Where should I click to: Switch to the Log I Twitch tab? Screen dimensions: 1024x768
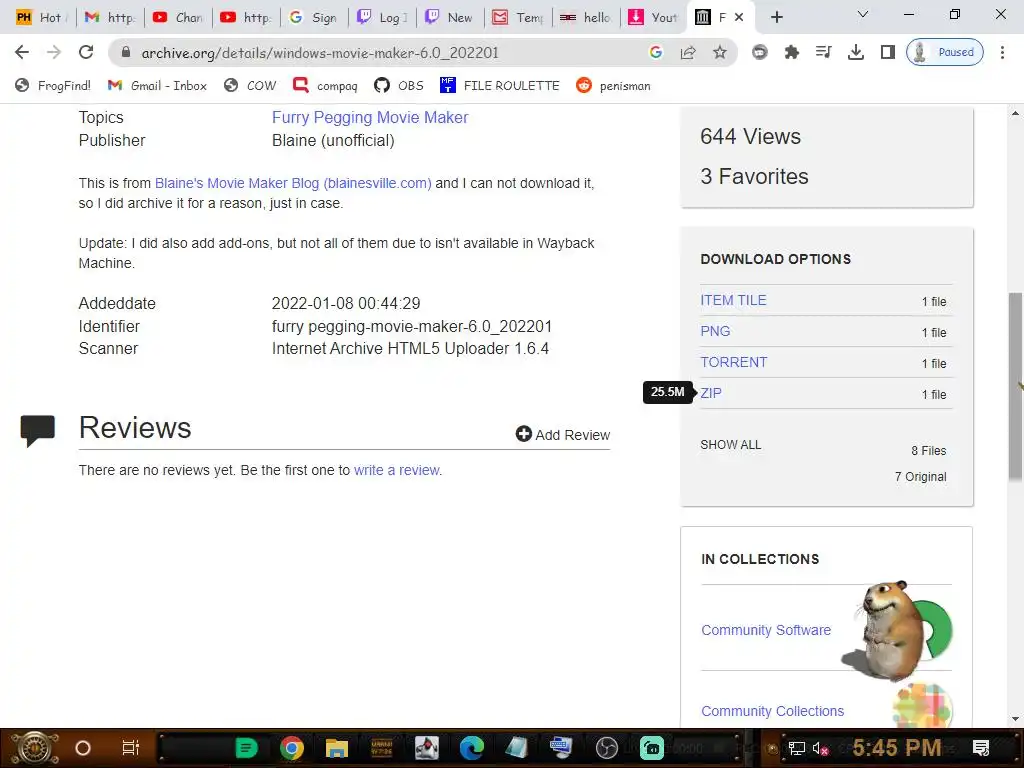click(381, 18)
